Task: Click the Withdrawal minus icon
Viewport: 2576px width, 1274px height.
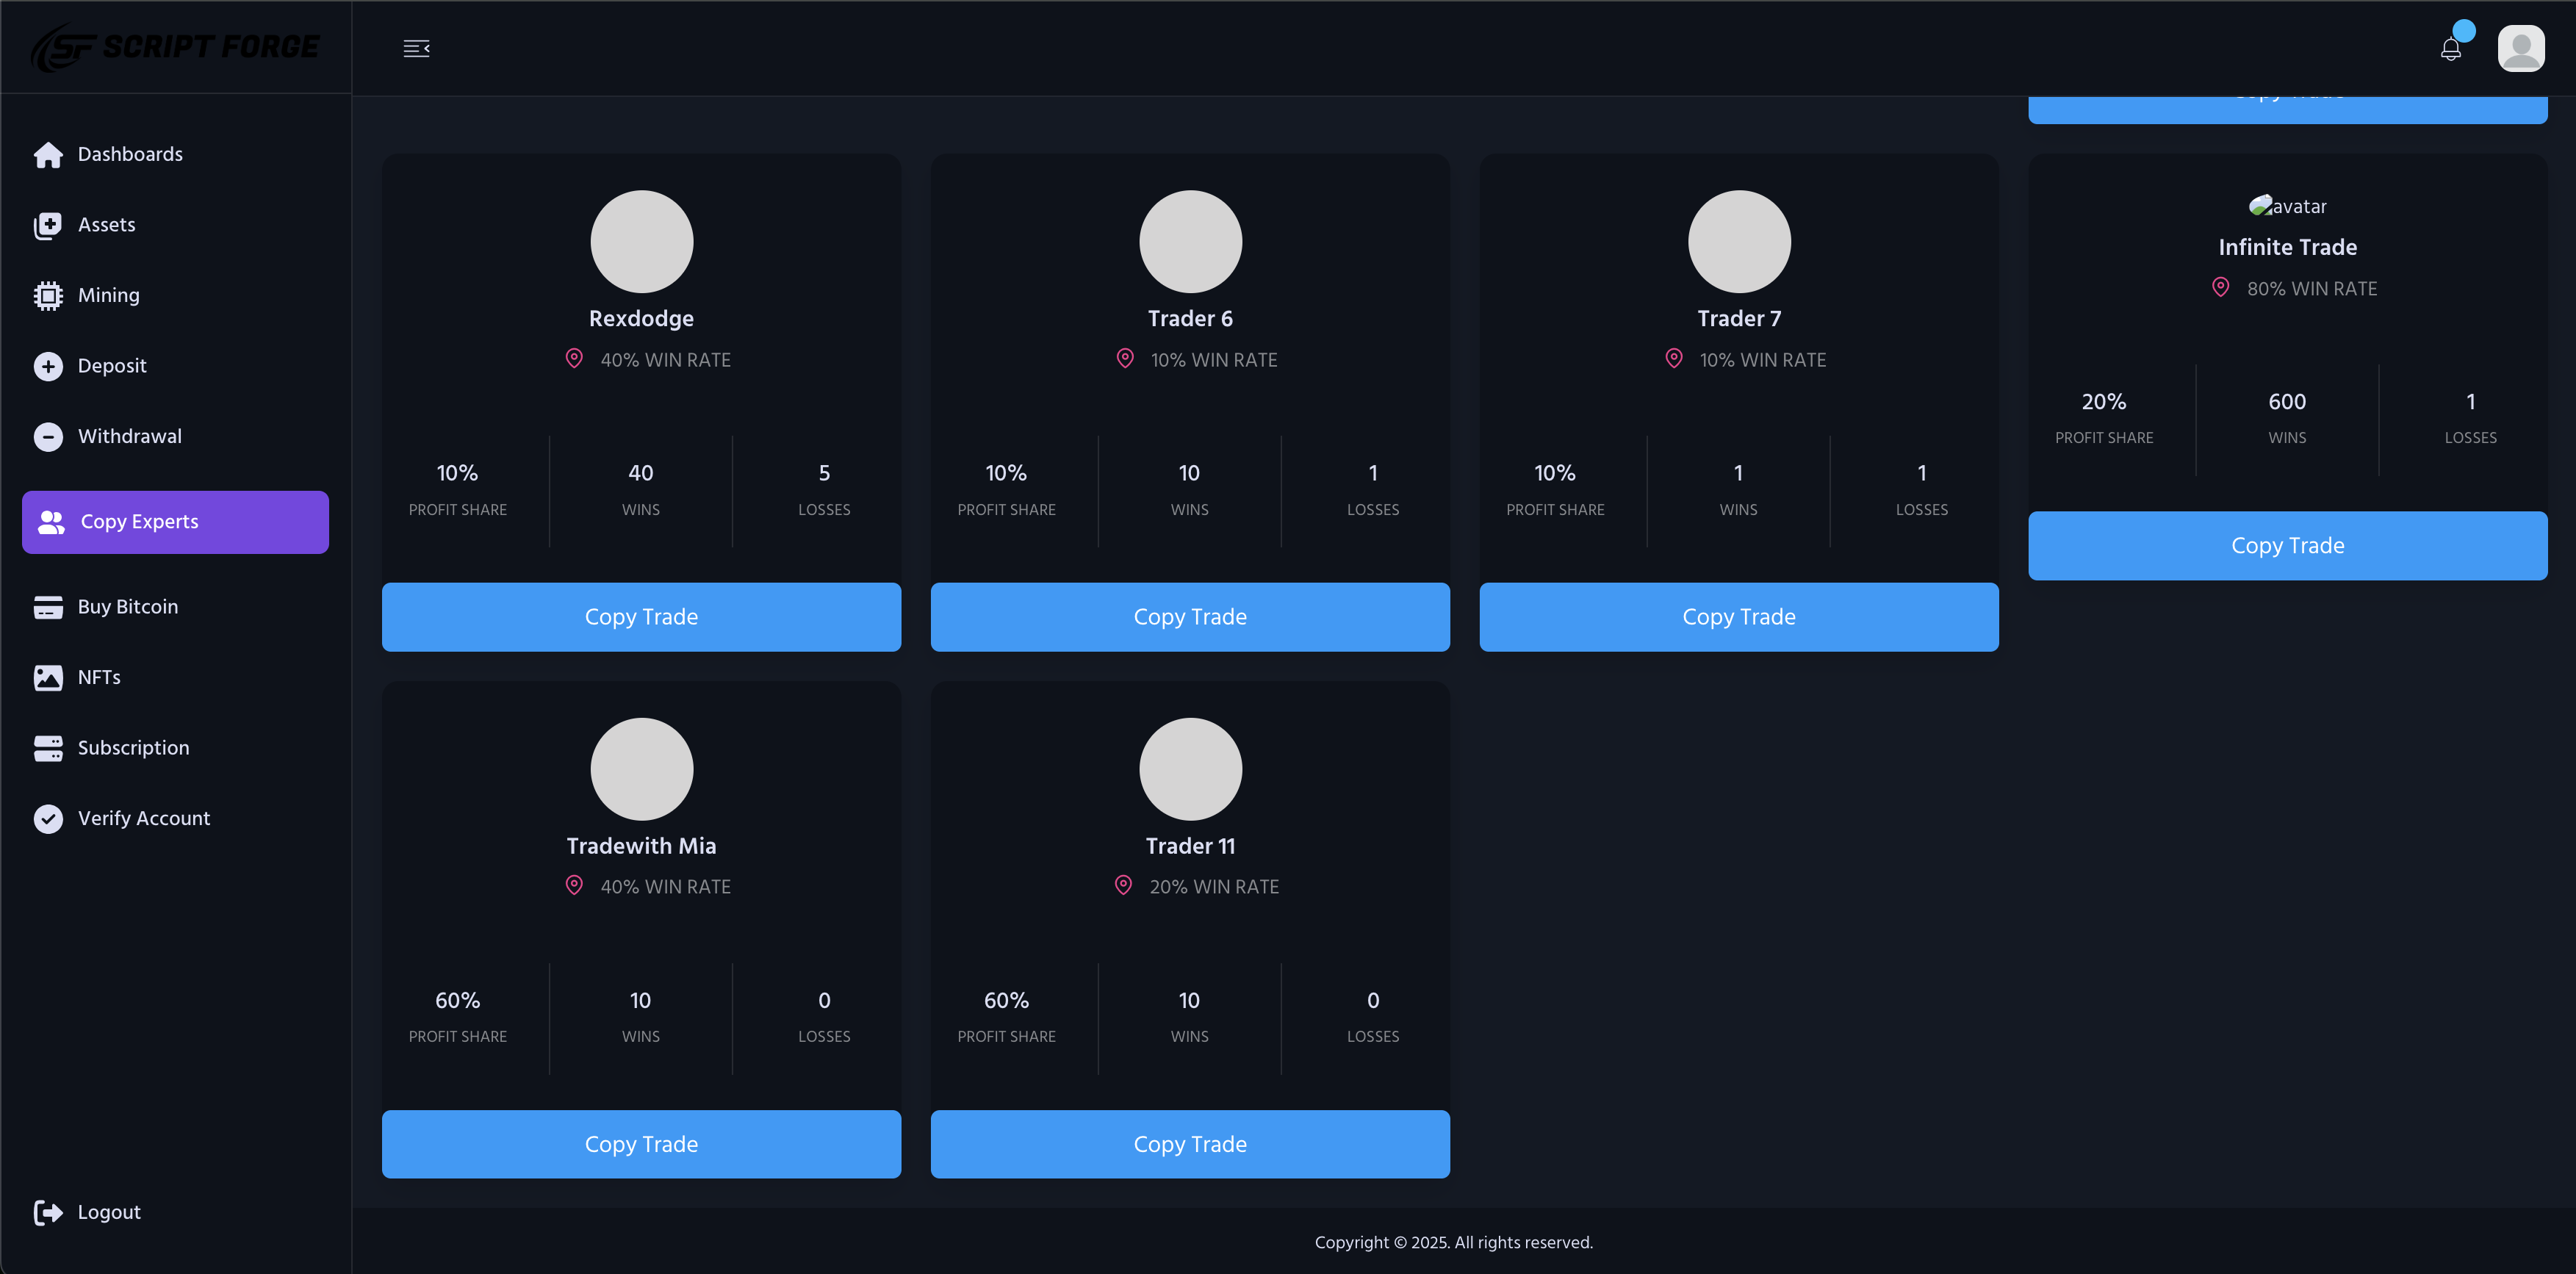Action: pos(47,437)
